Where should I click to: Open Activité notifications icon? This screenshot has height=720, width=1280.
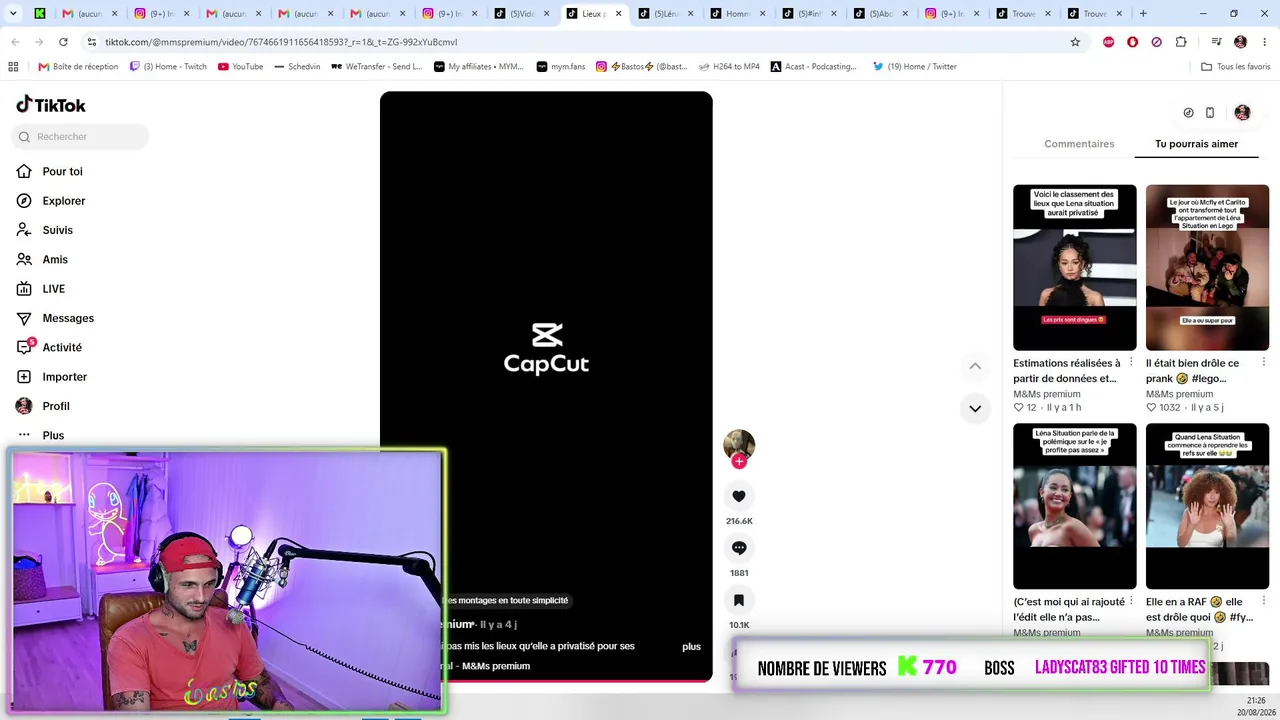(x=24, y=347)
